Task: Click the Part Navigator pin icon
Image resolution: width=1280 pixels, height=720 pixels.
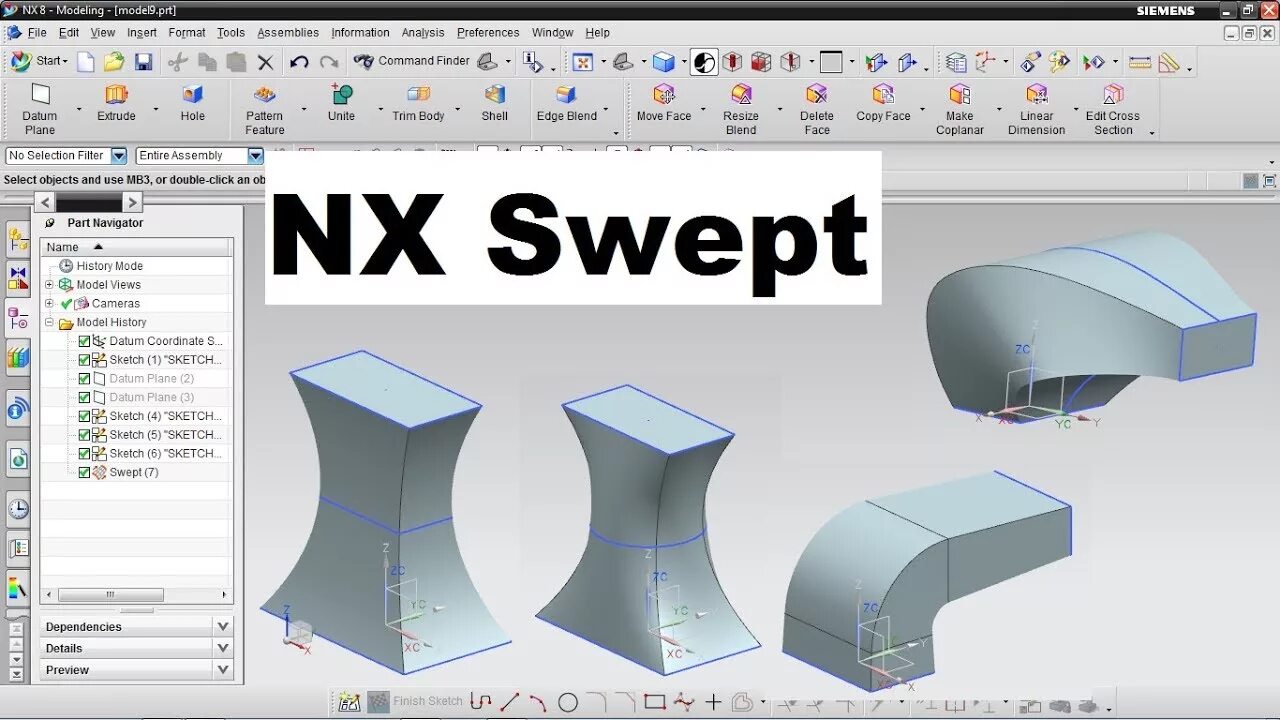Action: 50,223
